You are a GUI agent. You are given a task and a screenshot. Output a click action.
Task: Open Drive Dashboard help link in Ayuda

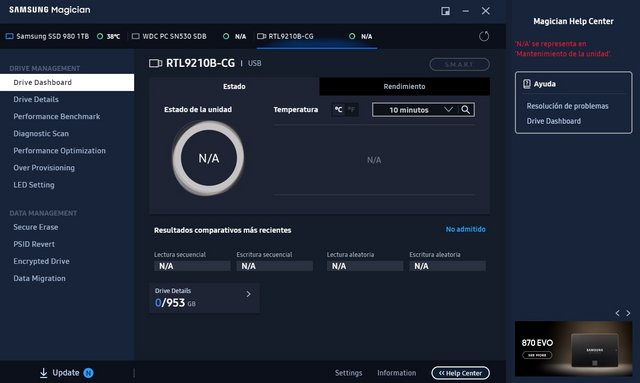pyautogui.click(x=553, y=121)
